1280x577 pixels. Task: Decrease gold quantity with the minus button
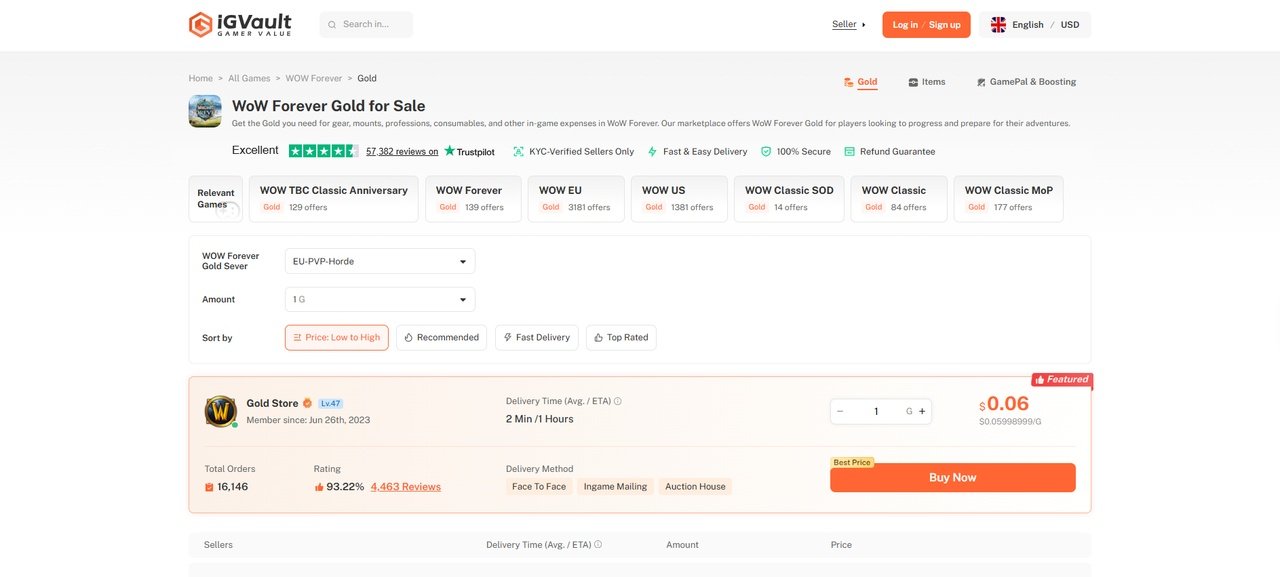point(840,411)
